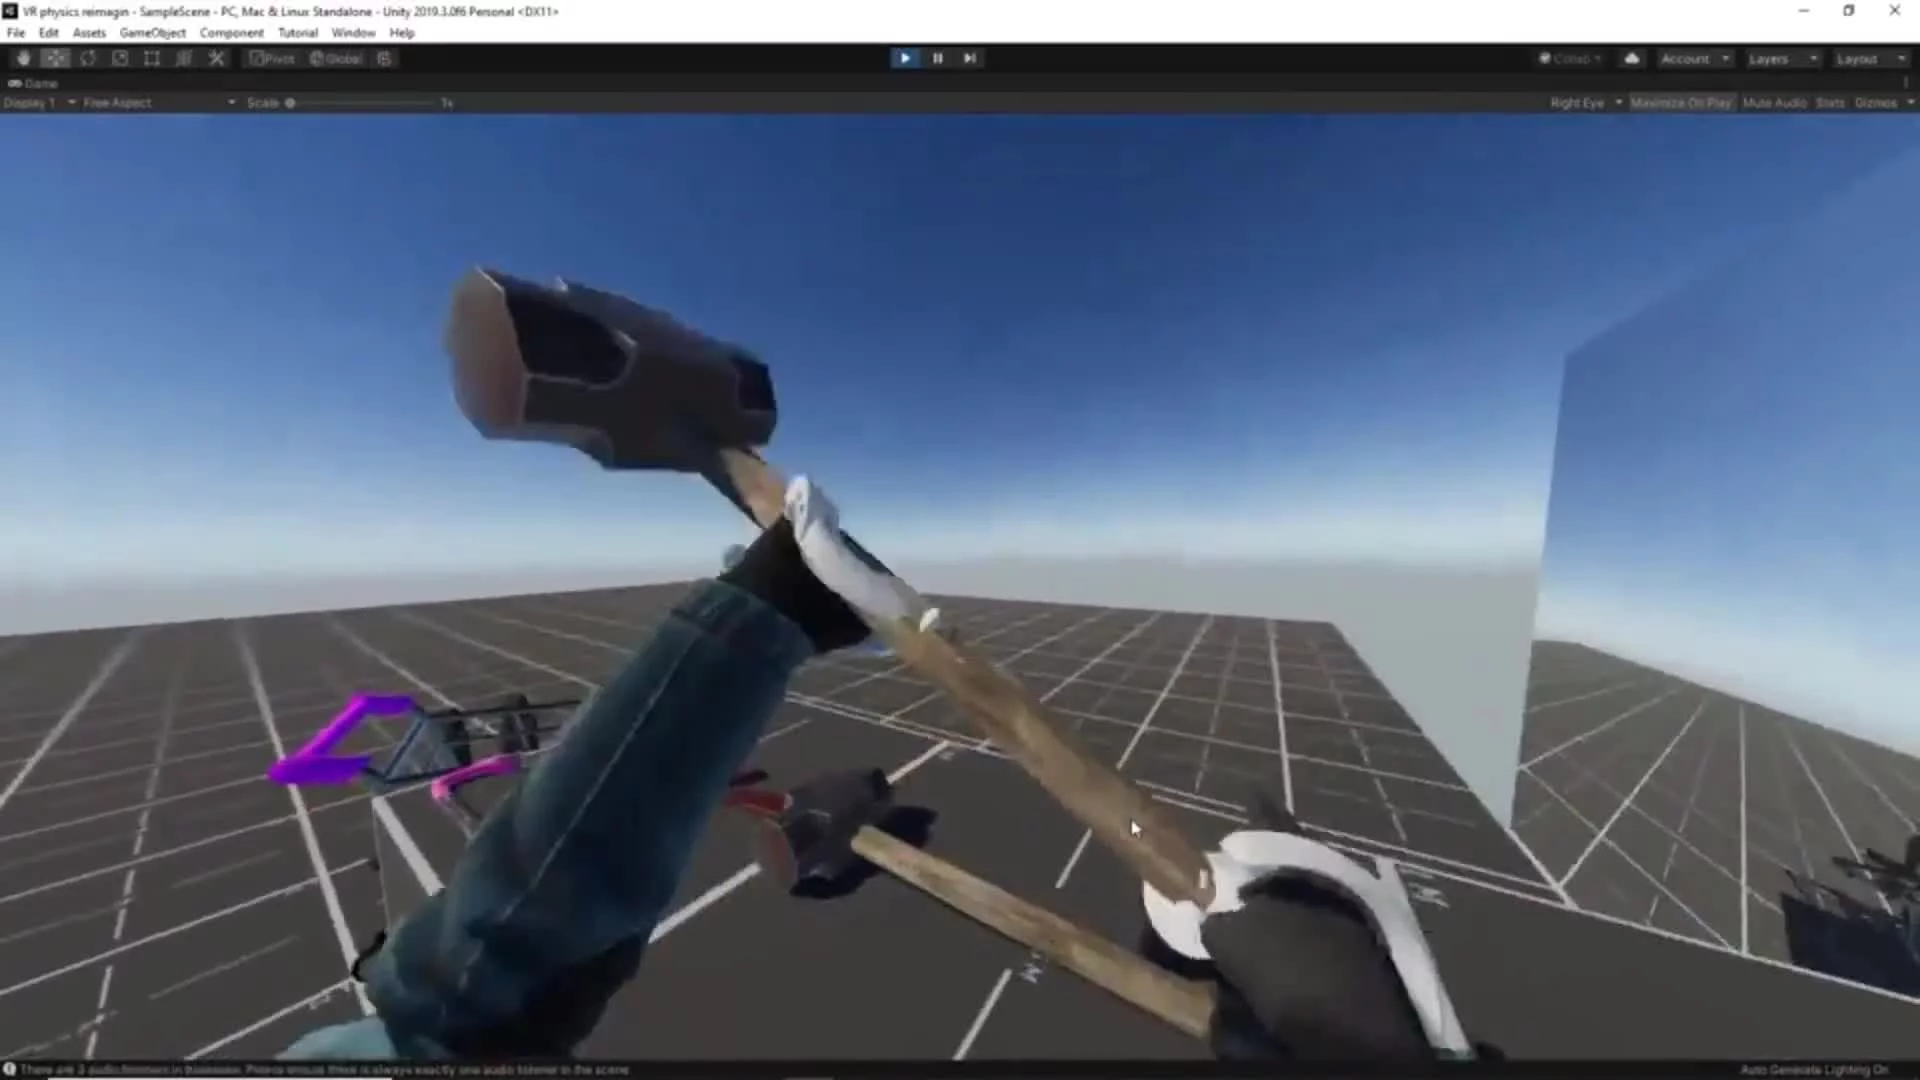Open the Free Aspect dropdown

[x=158, y=103]
